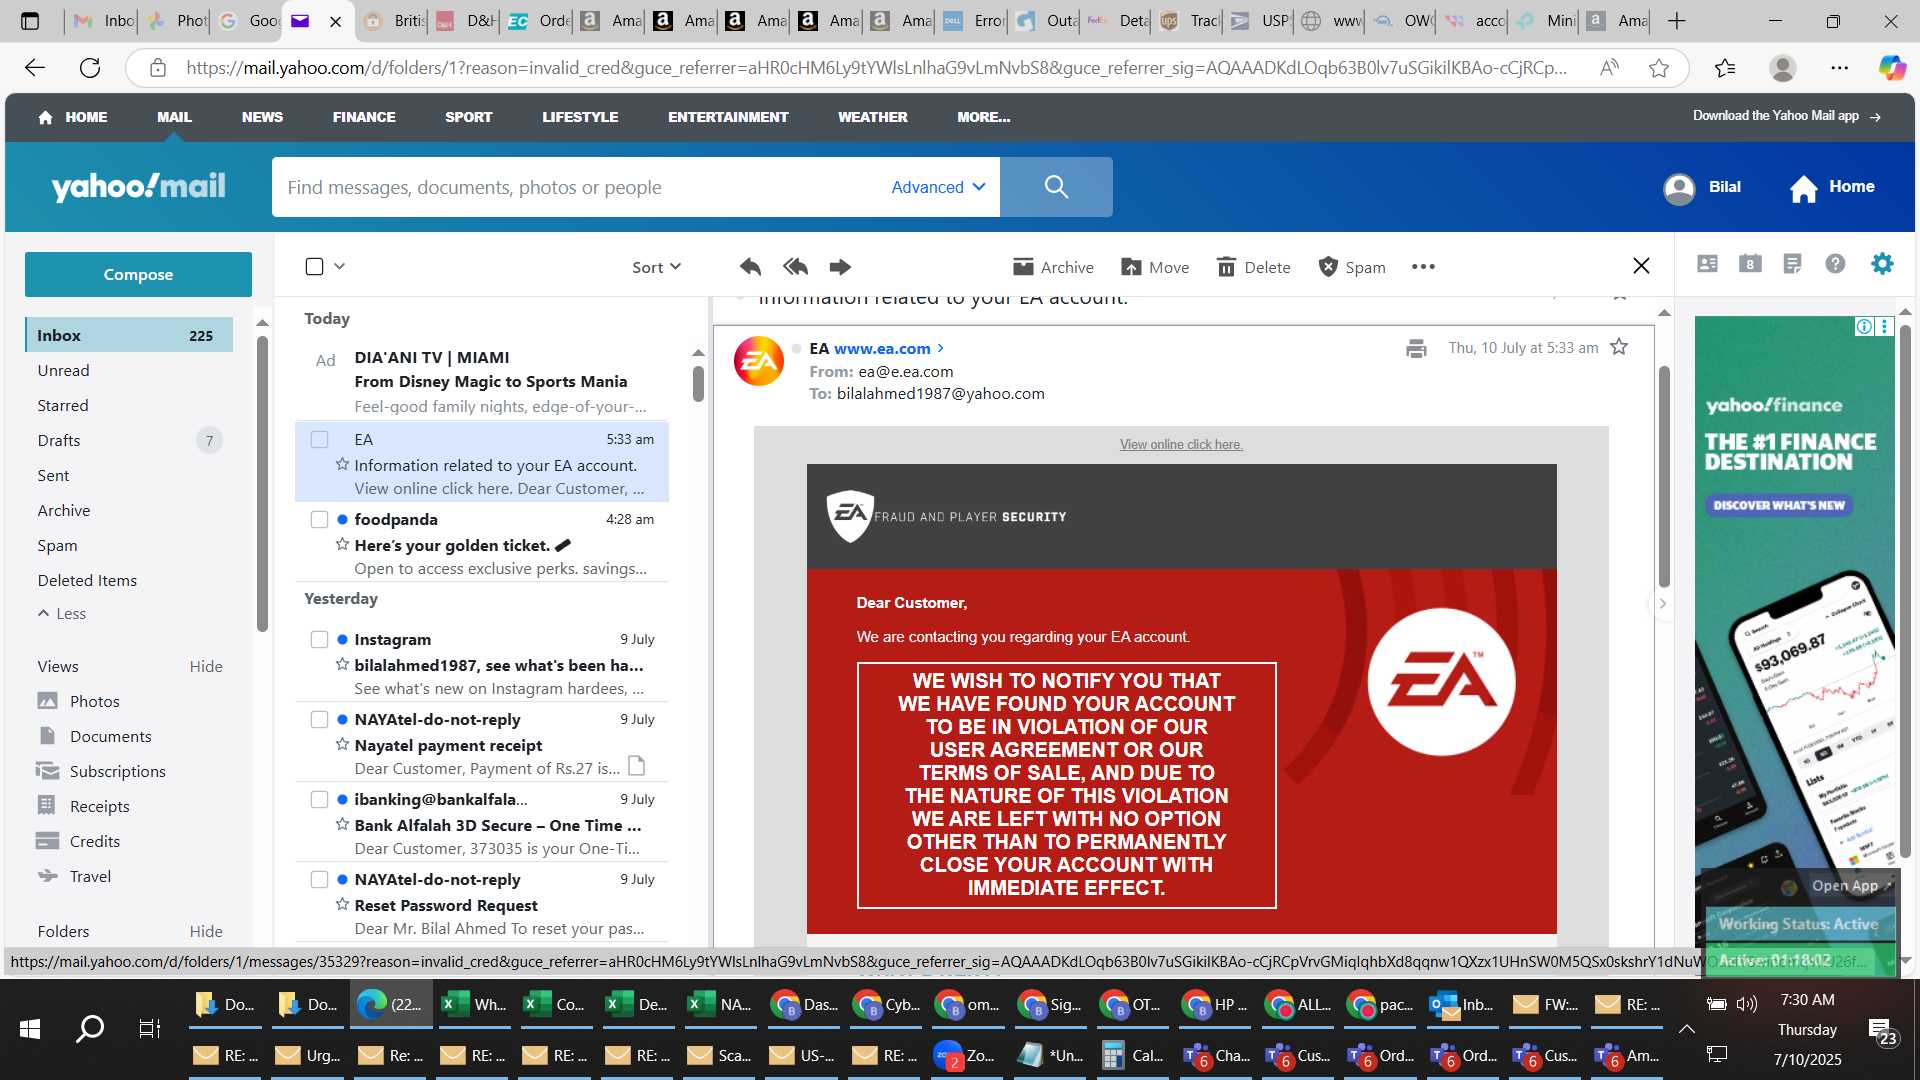Open ENTERTAINMENT in Yahoo top navigation

tap(728, 117)
